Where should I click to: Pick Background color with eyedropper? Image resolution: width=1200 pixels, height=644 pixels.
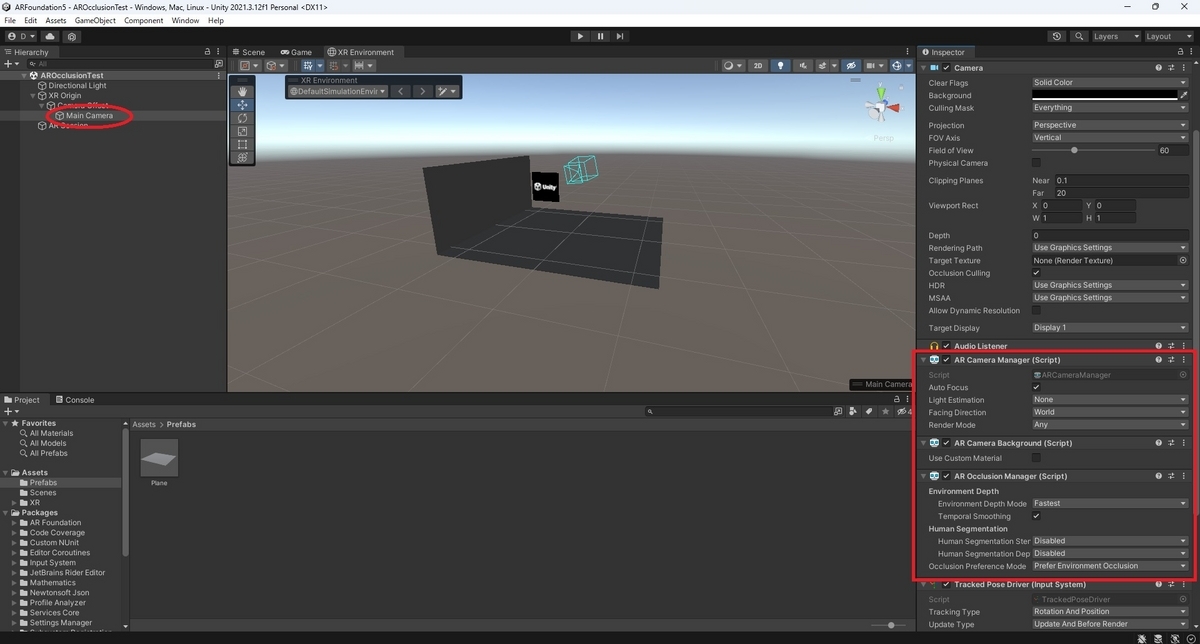1183,95
